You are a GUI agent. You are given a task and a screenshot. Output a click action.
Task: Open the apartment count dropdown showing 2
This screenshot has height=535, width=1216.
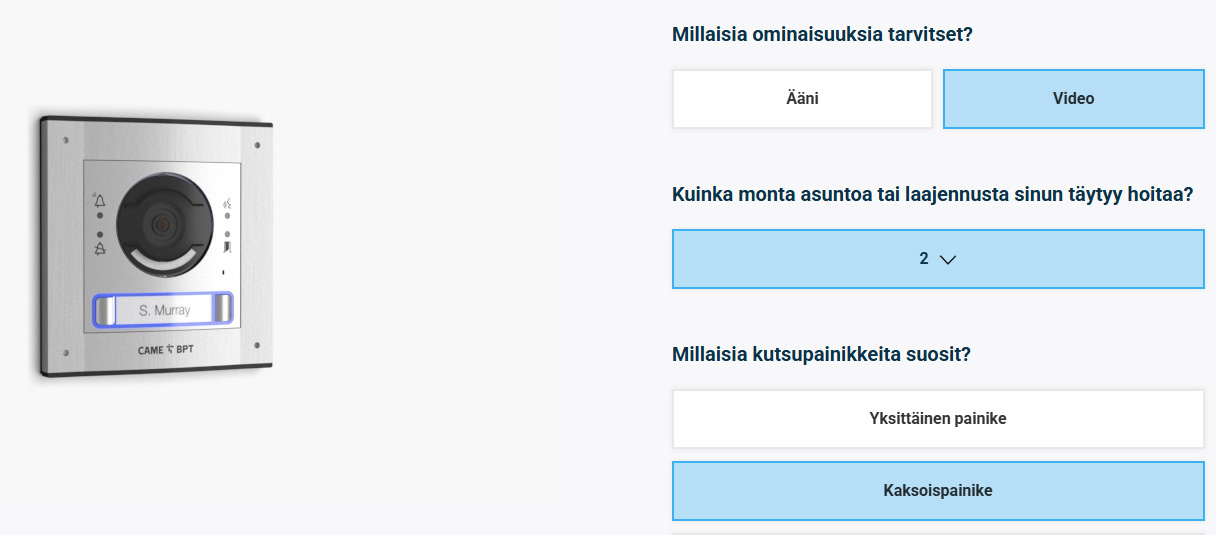[938, 259]
